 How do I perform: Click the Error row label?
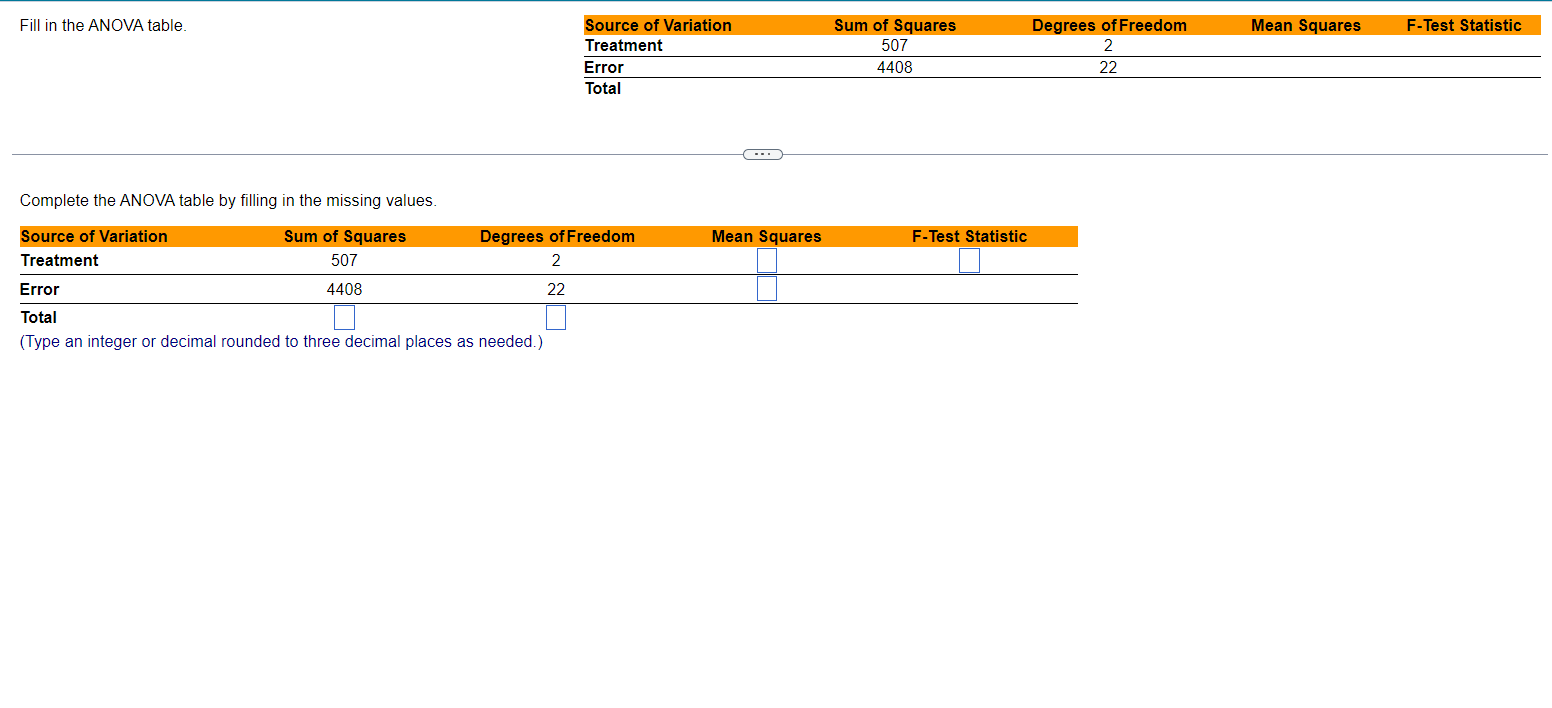click(38, 289)
